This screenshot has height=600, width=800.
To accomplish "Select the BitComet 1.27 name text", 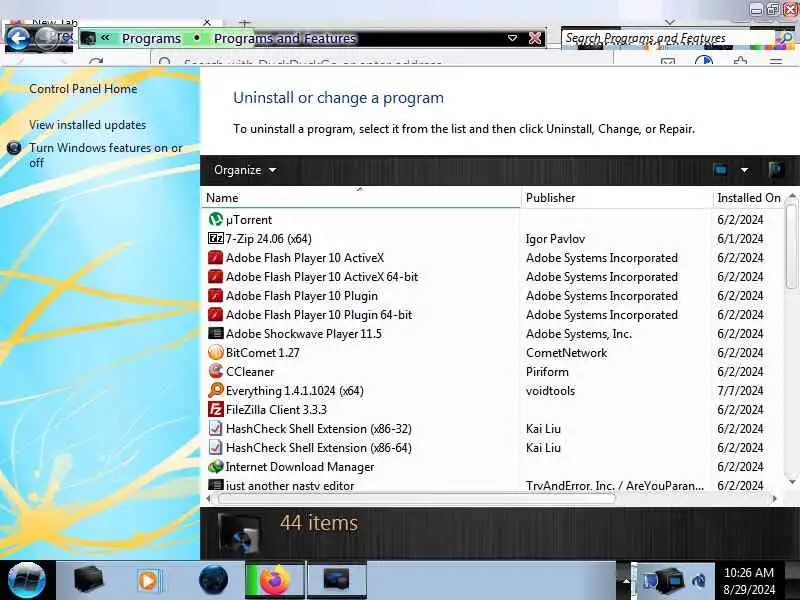I will (x=263, y=353).
